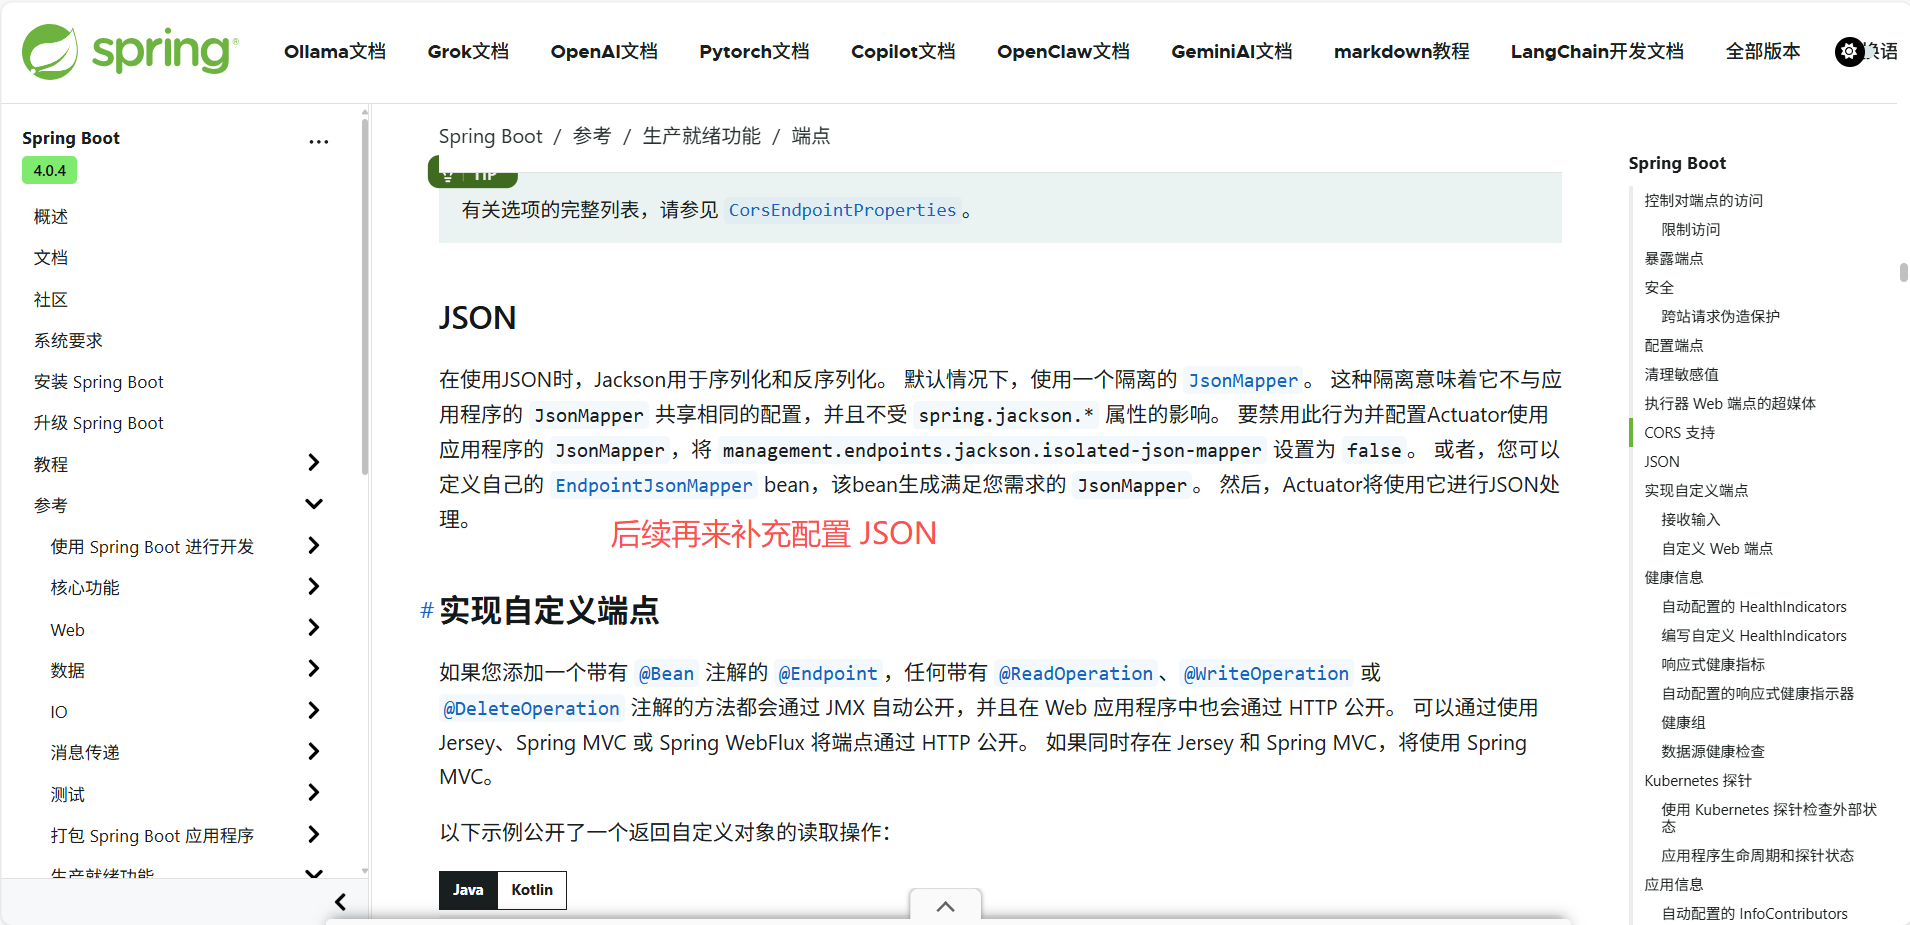Screen dimensions: 1910x925
Task: Open 系统要求 in the sidebar
Action: 68,341
